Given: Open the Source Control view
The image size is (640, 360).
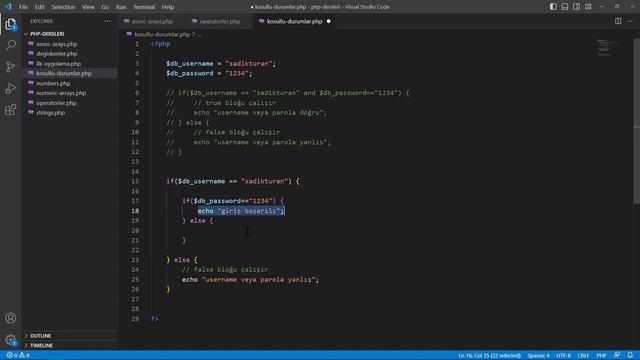Looking at the screenshot, I should click(x=11, y=67).
